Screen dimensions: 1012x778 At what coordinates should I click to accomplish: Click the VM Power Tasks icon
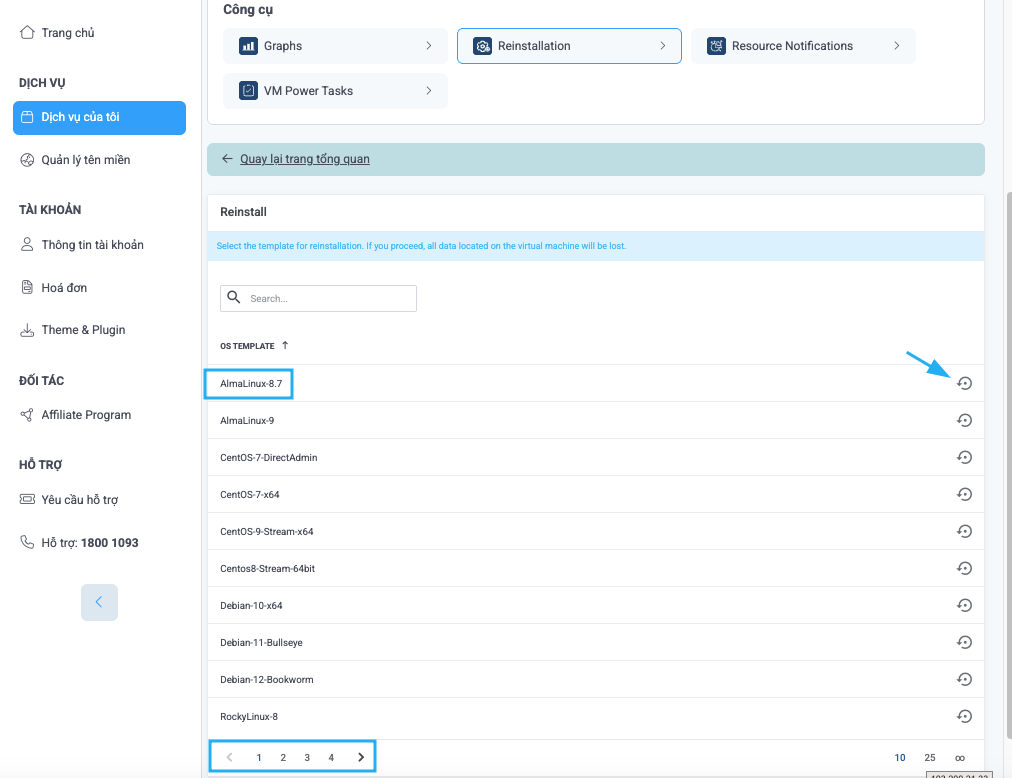click(248, 91)
